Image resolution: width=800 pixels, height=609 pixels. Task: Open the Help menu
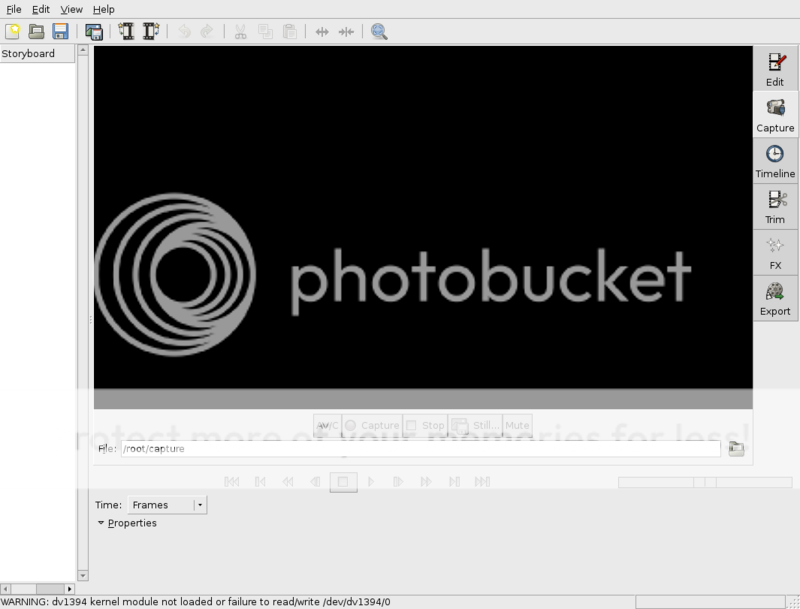coord(103,9)
